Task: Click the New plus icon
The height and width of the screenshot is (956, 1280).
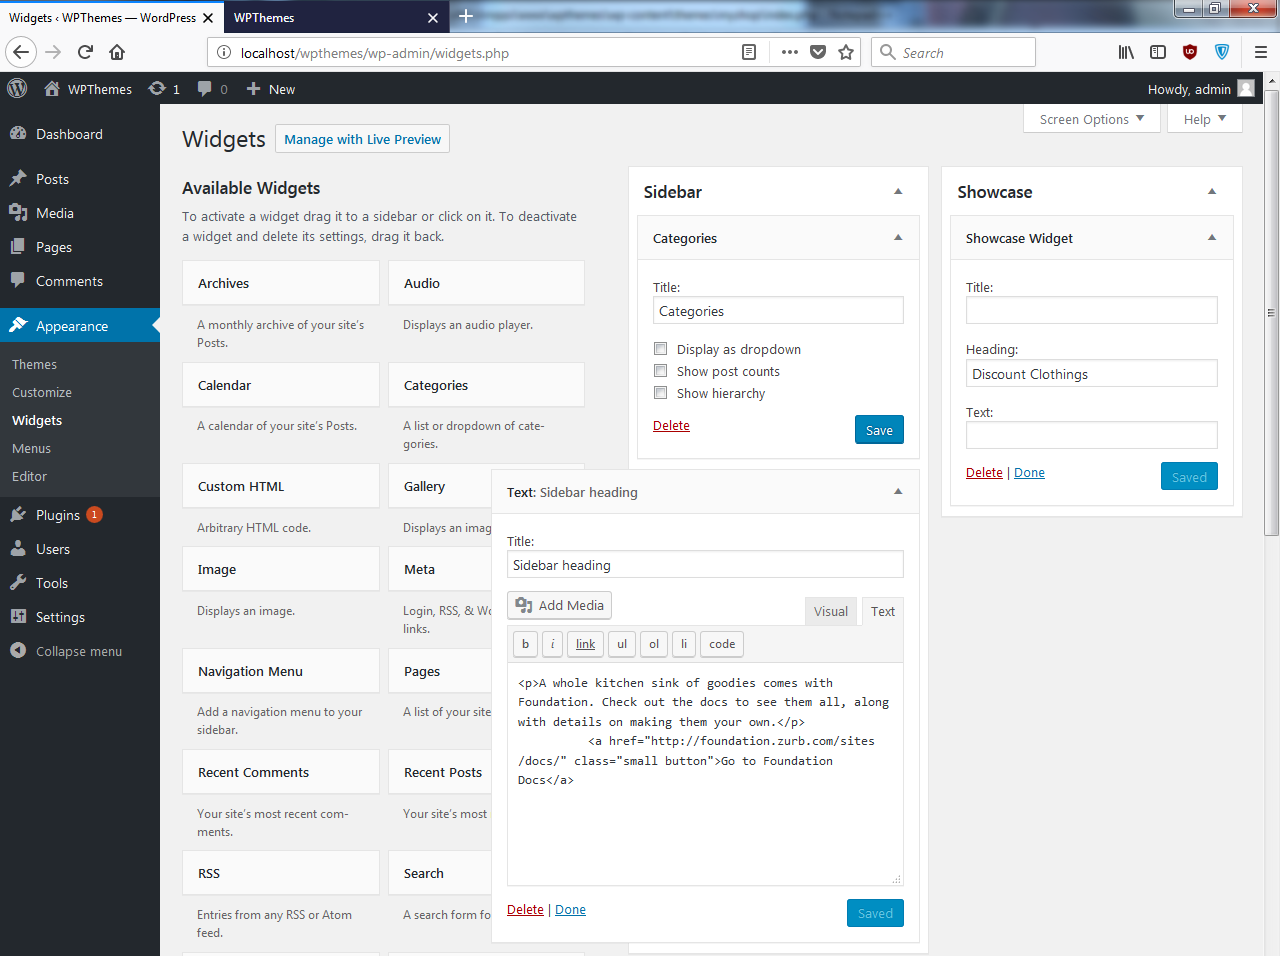Action: 253,89
